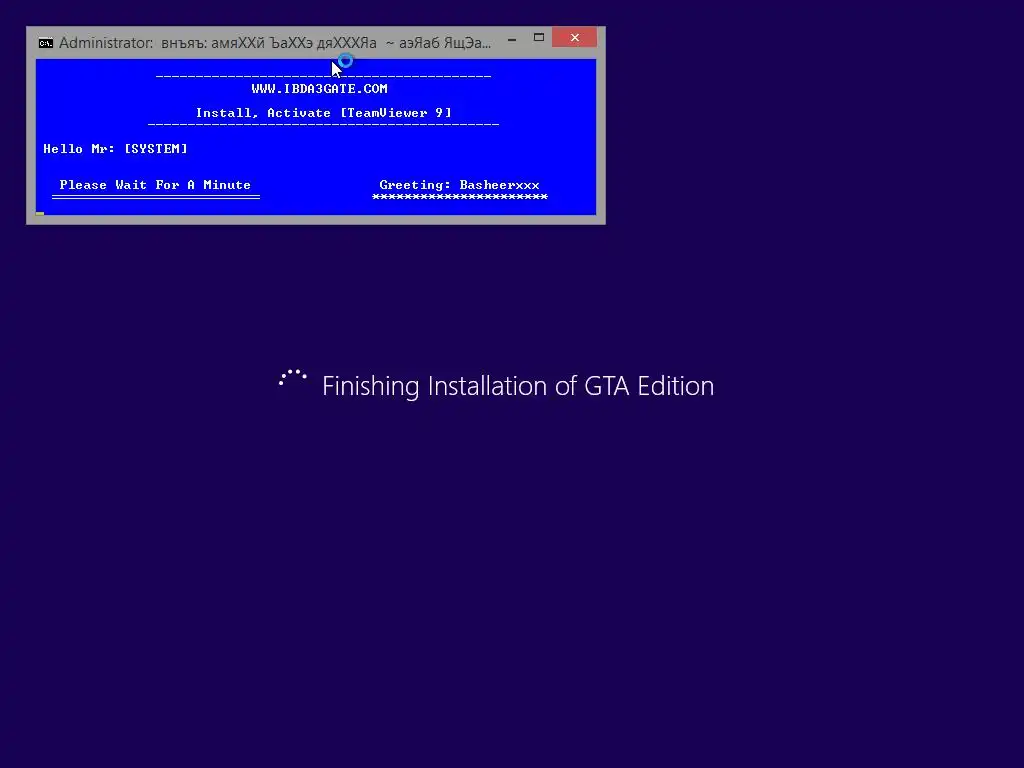This screenshot has width=1024, height=768.
Task: Close the Administrator console window
Action: pyautogui.click(x=574, y=37)
